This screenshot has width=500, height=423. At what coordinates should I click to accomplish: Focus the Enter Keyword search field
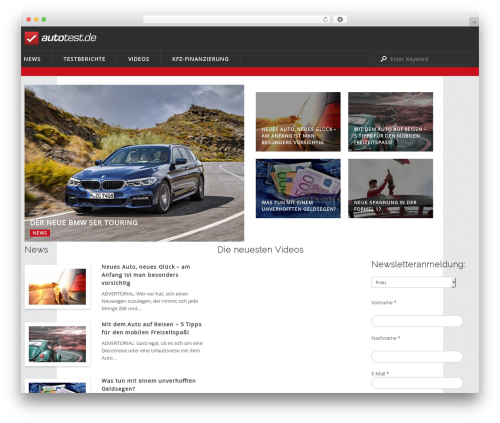coord(422,59)
